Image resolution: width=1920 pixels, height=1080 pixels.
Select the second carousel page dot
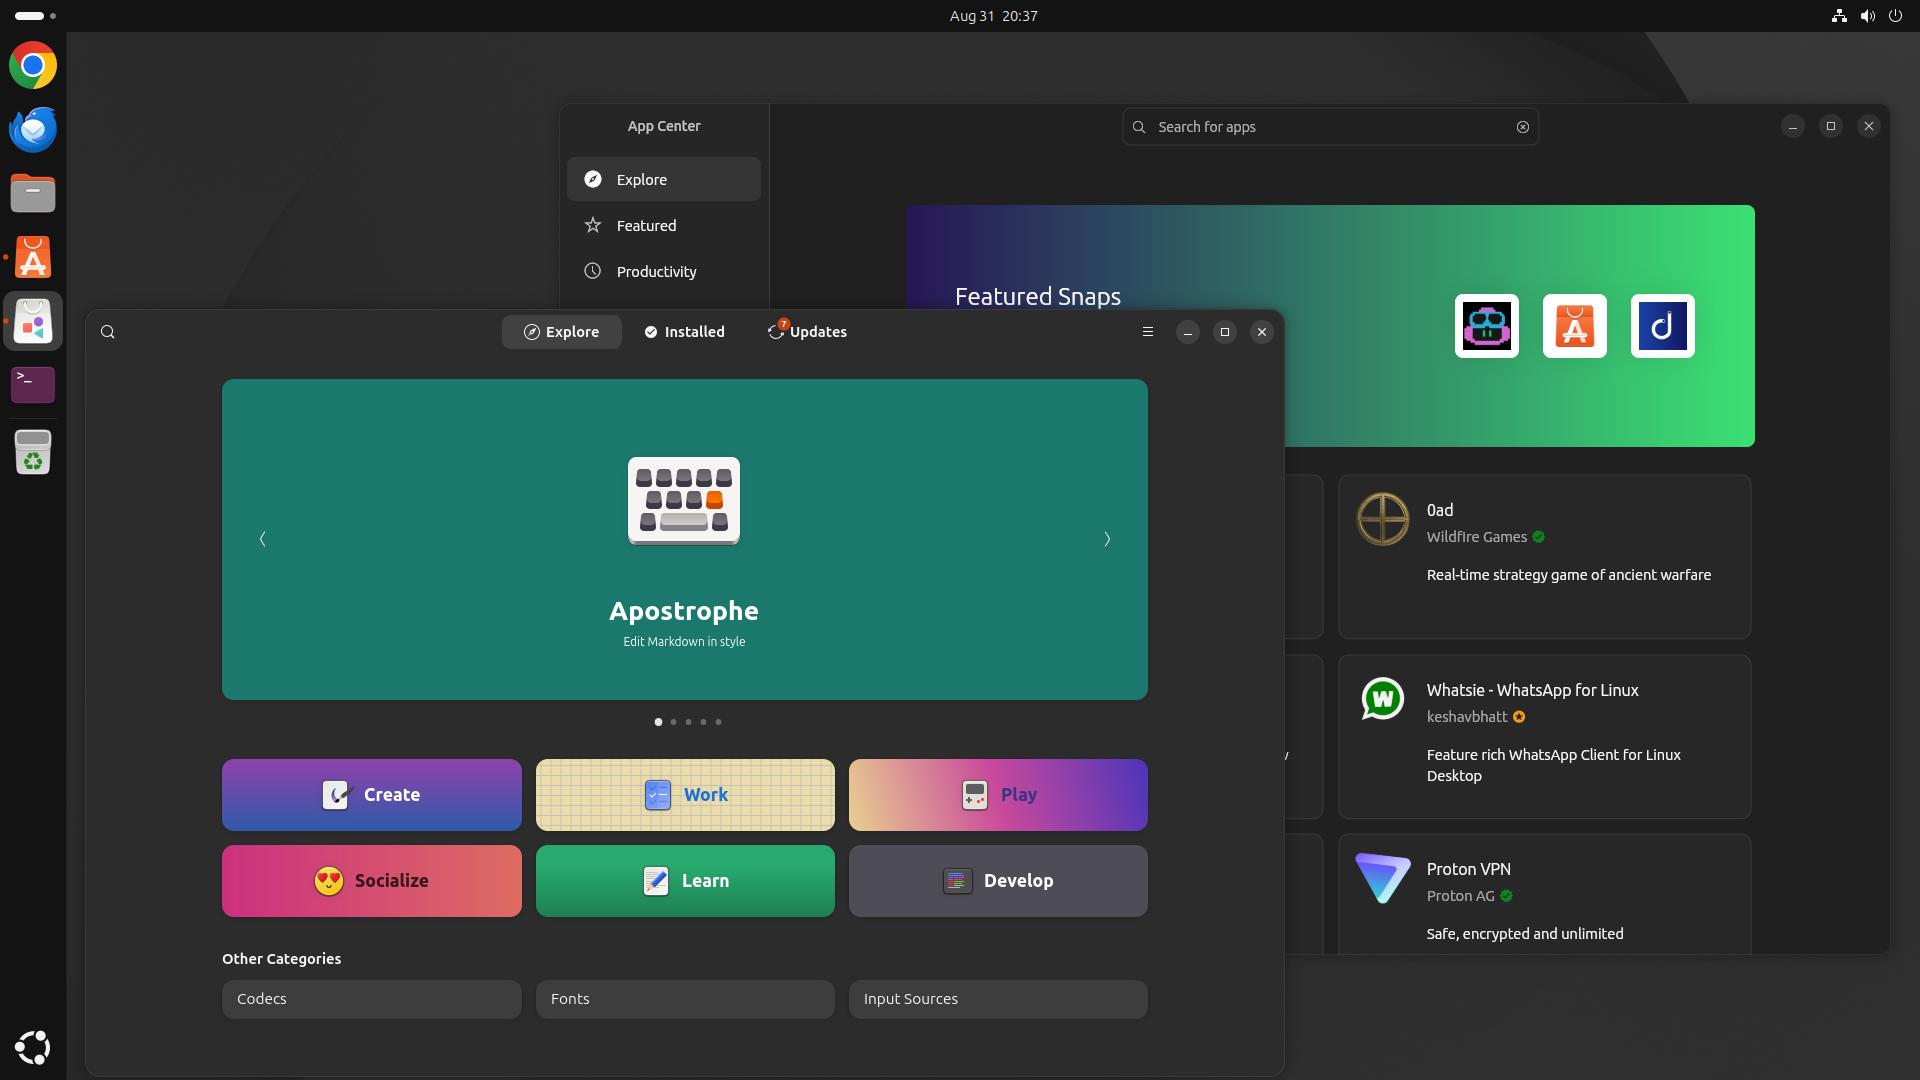[673, 722]
